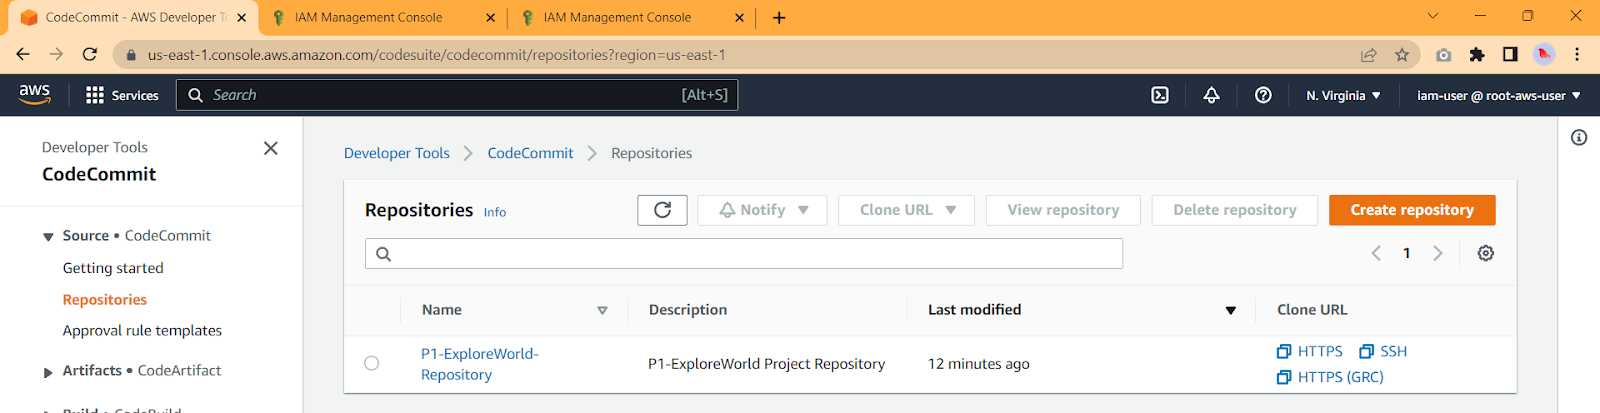Open the P1-ExploreWorld-Repository link

tap(479, 364)
